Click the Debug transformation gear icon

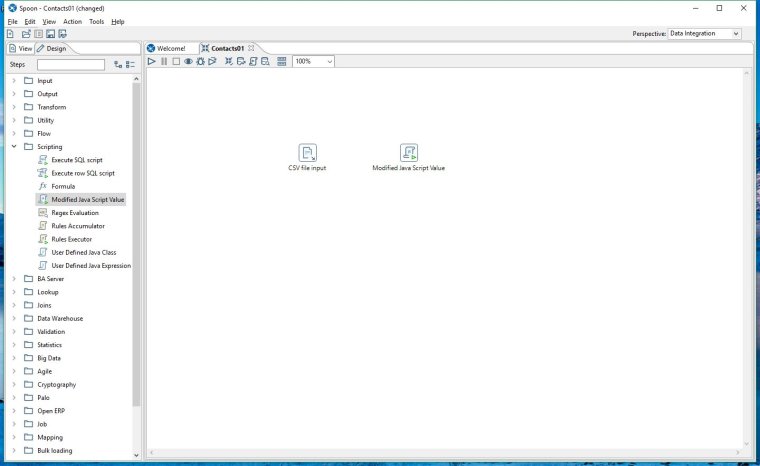[200, 61]
